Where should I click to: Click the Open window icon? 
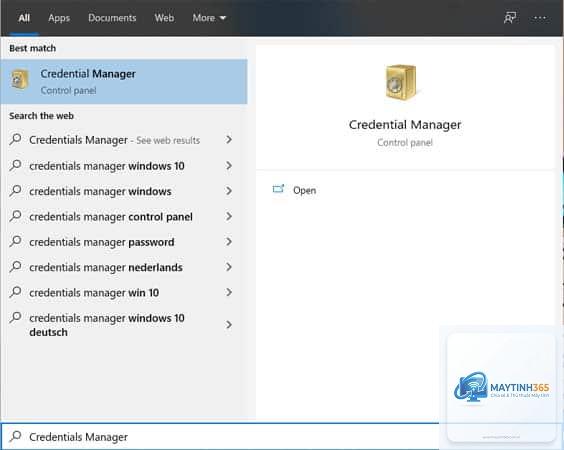pos(278,189)
